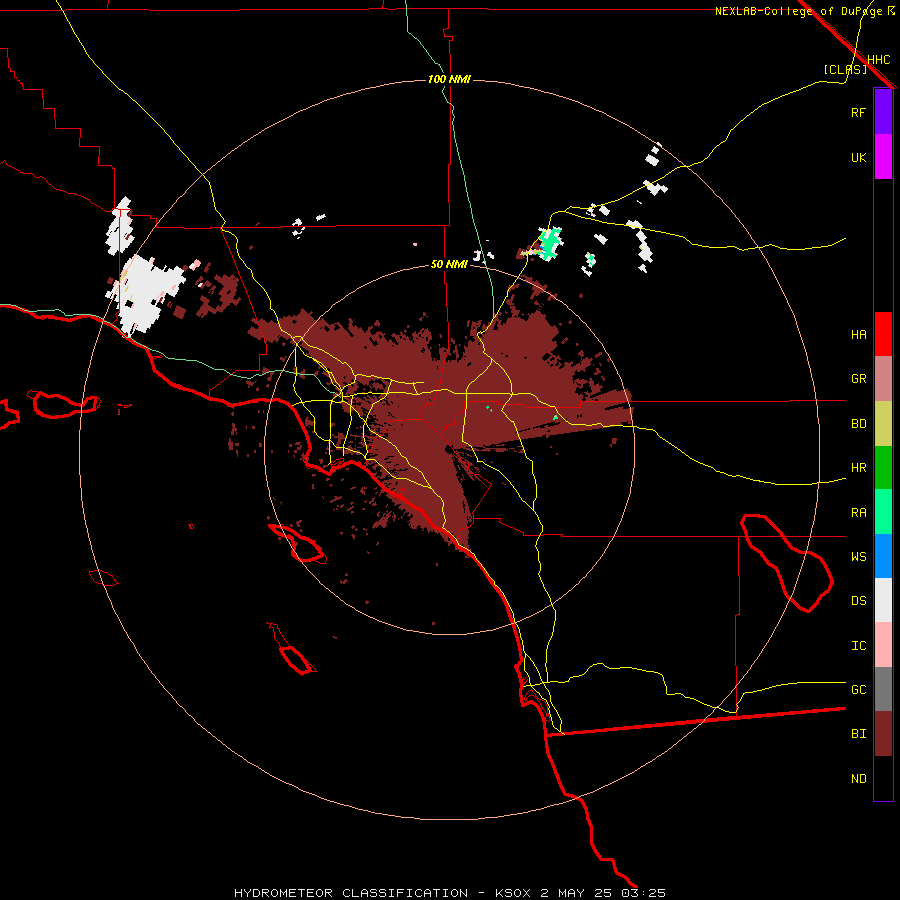The image size is (900, 900).
Task: Click the ND legend label
Action: pos(858,779)
